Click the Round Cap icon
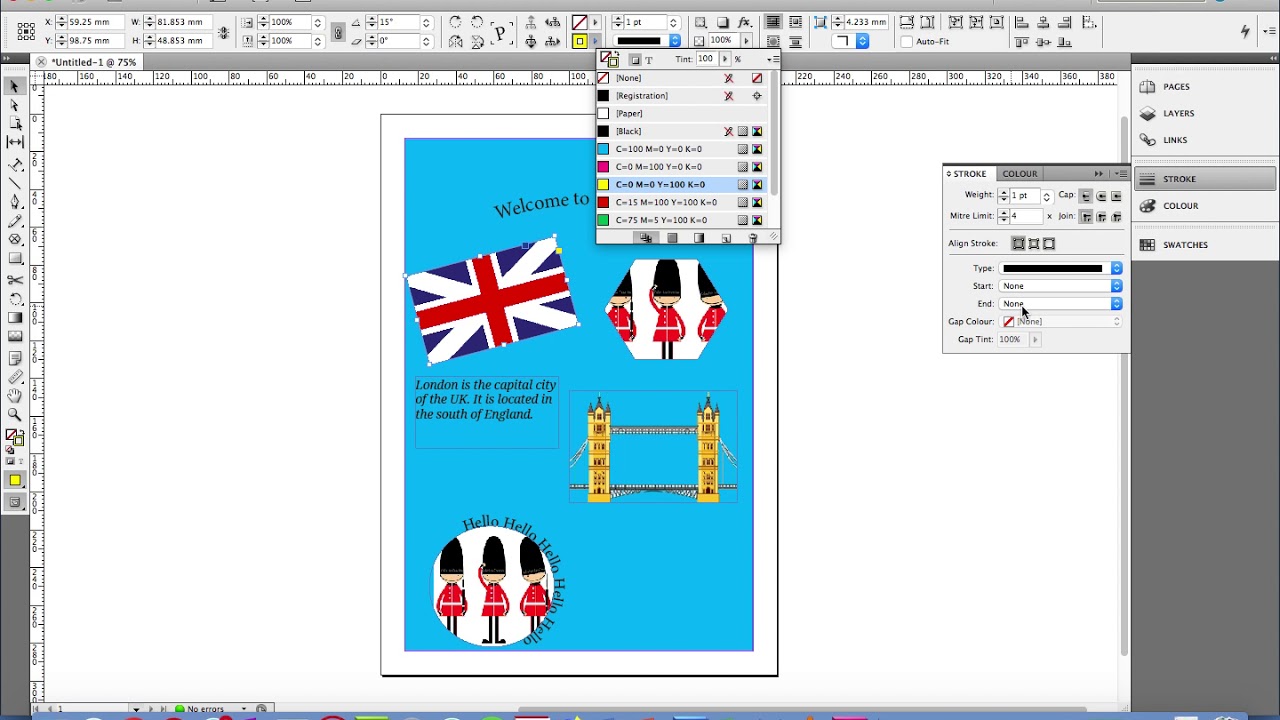The height and width of the screenshot is (720, 1280). [1101, 196]
